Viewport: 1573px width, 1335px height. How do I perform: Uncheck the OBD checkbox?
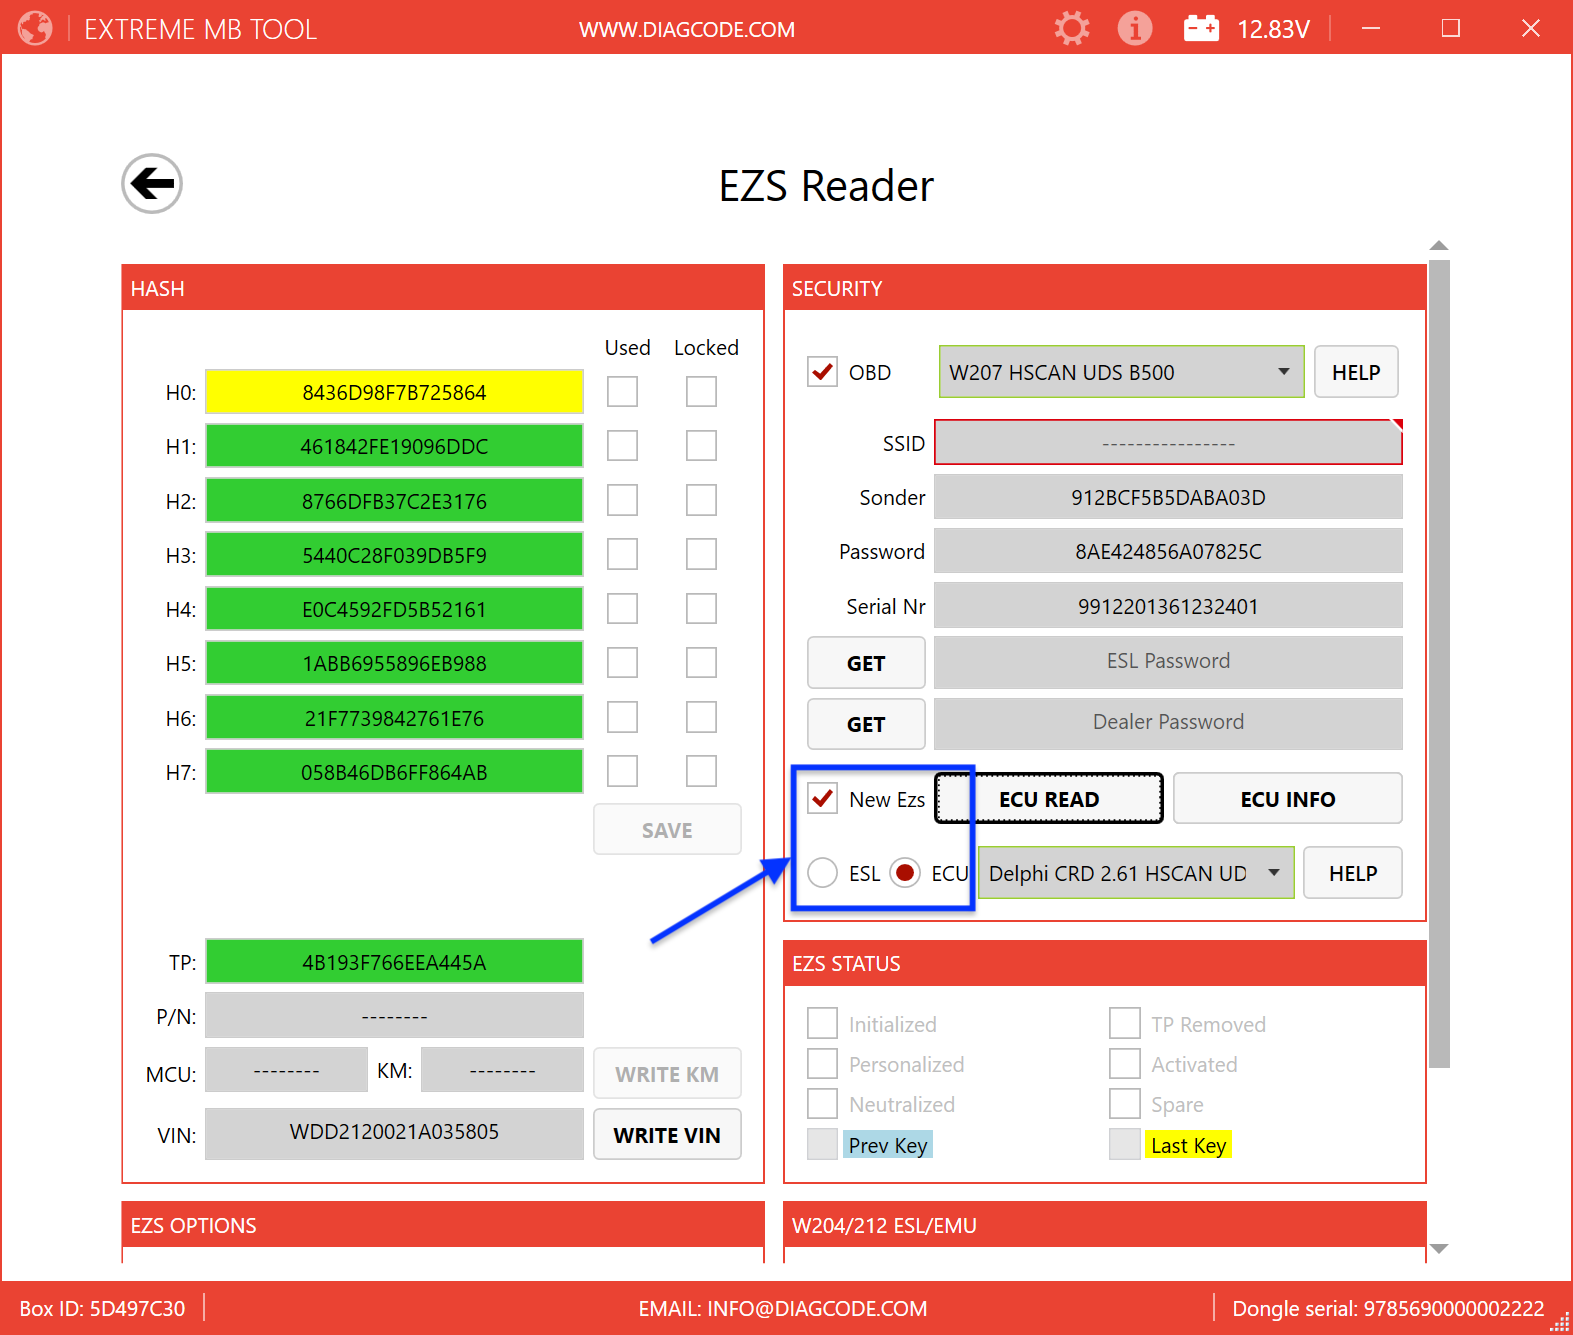pos(822,372)
